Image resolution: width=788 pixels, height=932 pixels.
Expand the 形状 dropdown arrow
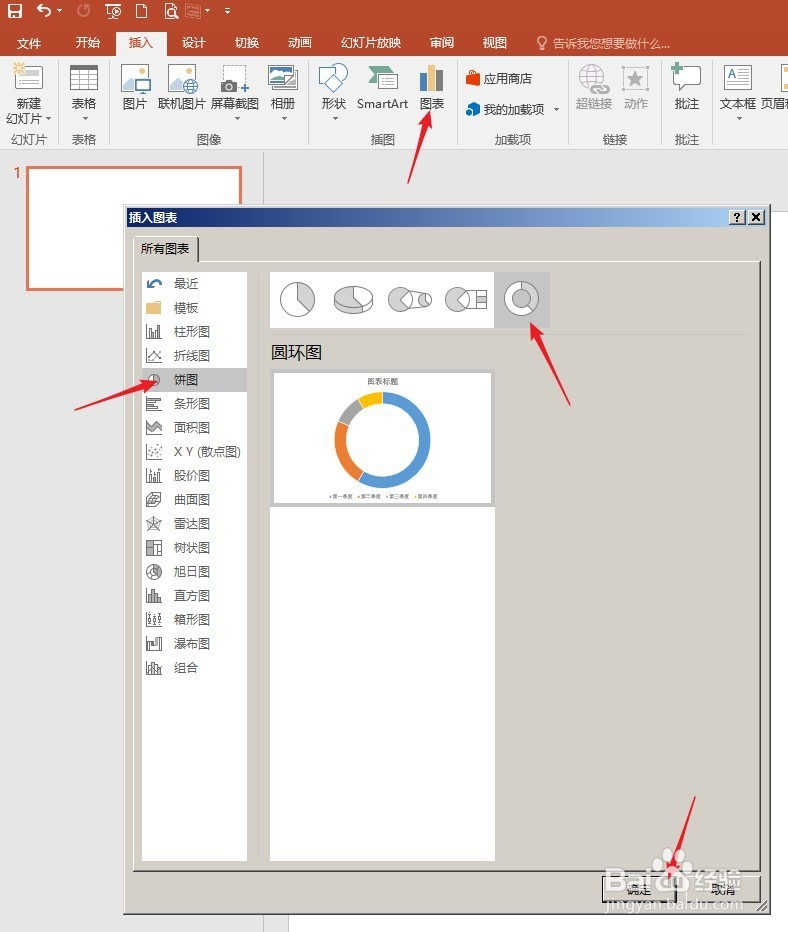tap(335, 119)
